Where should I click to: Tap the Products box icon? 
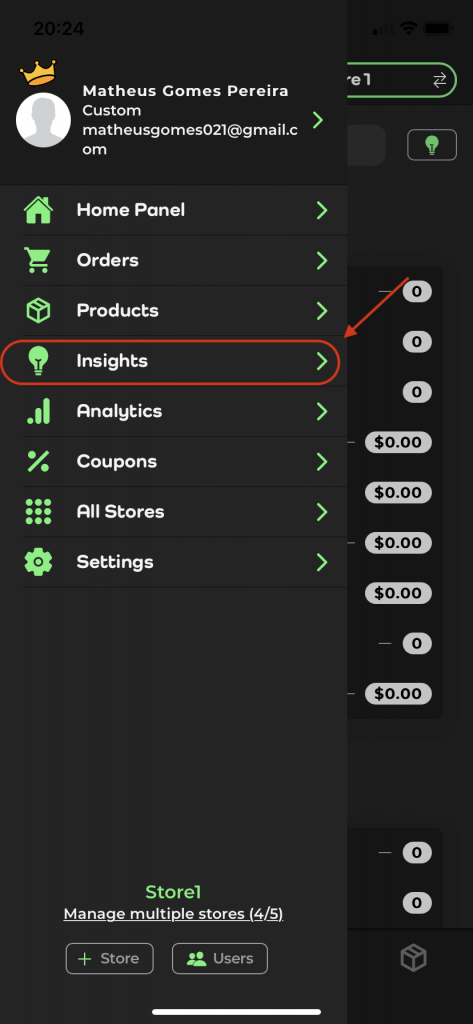pos(38,311)
